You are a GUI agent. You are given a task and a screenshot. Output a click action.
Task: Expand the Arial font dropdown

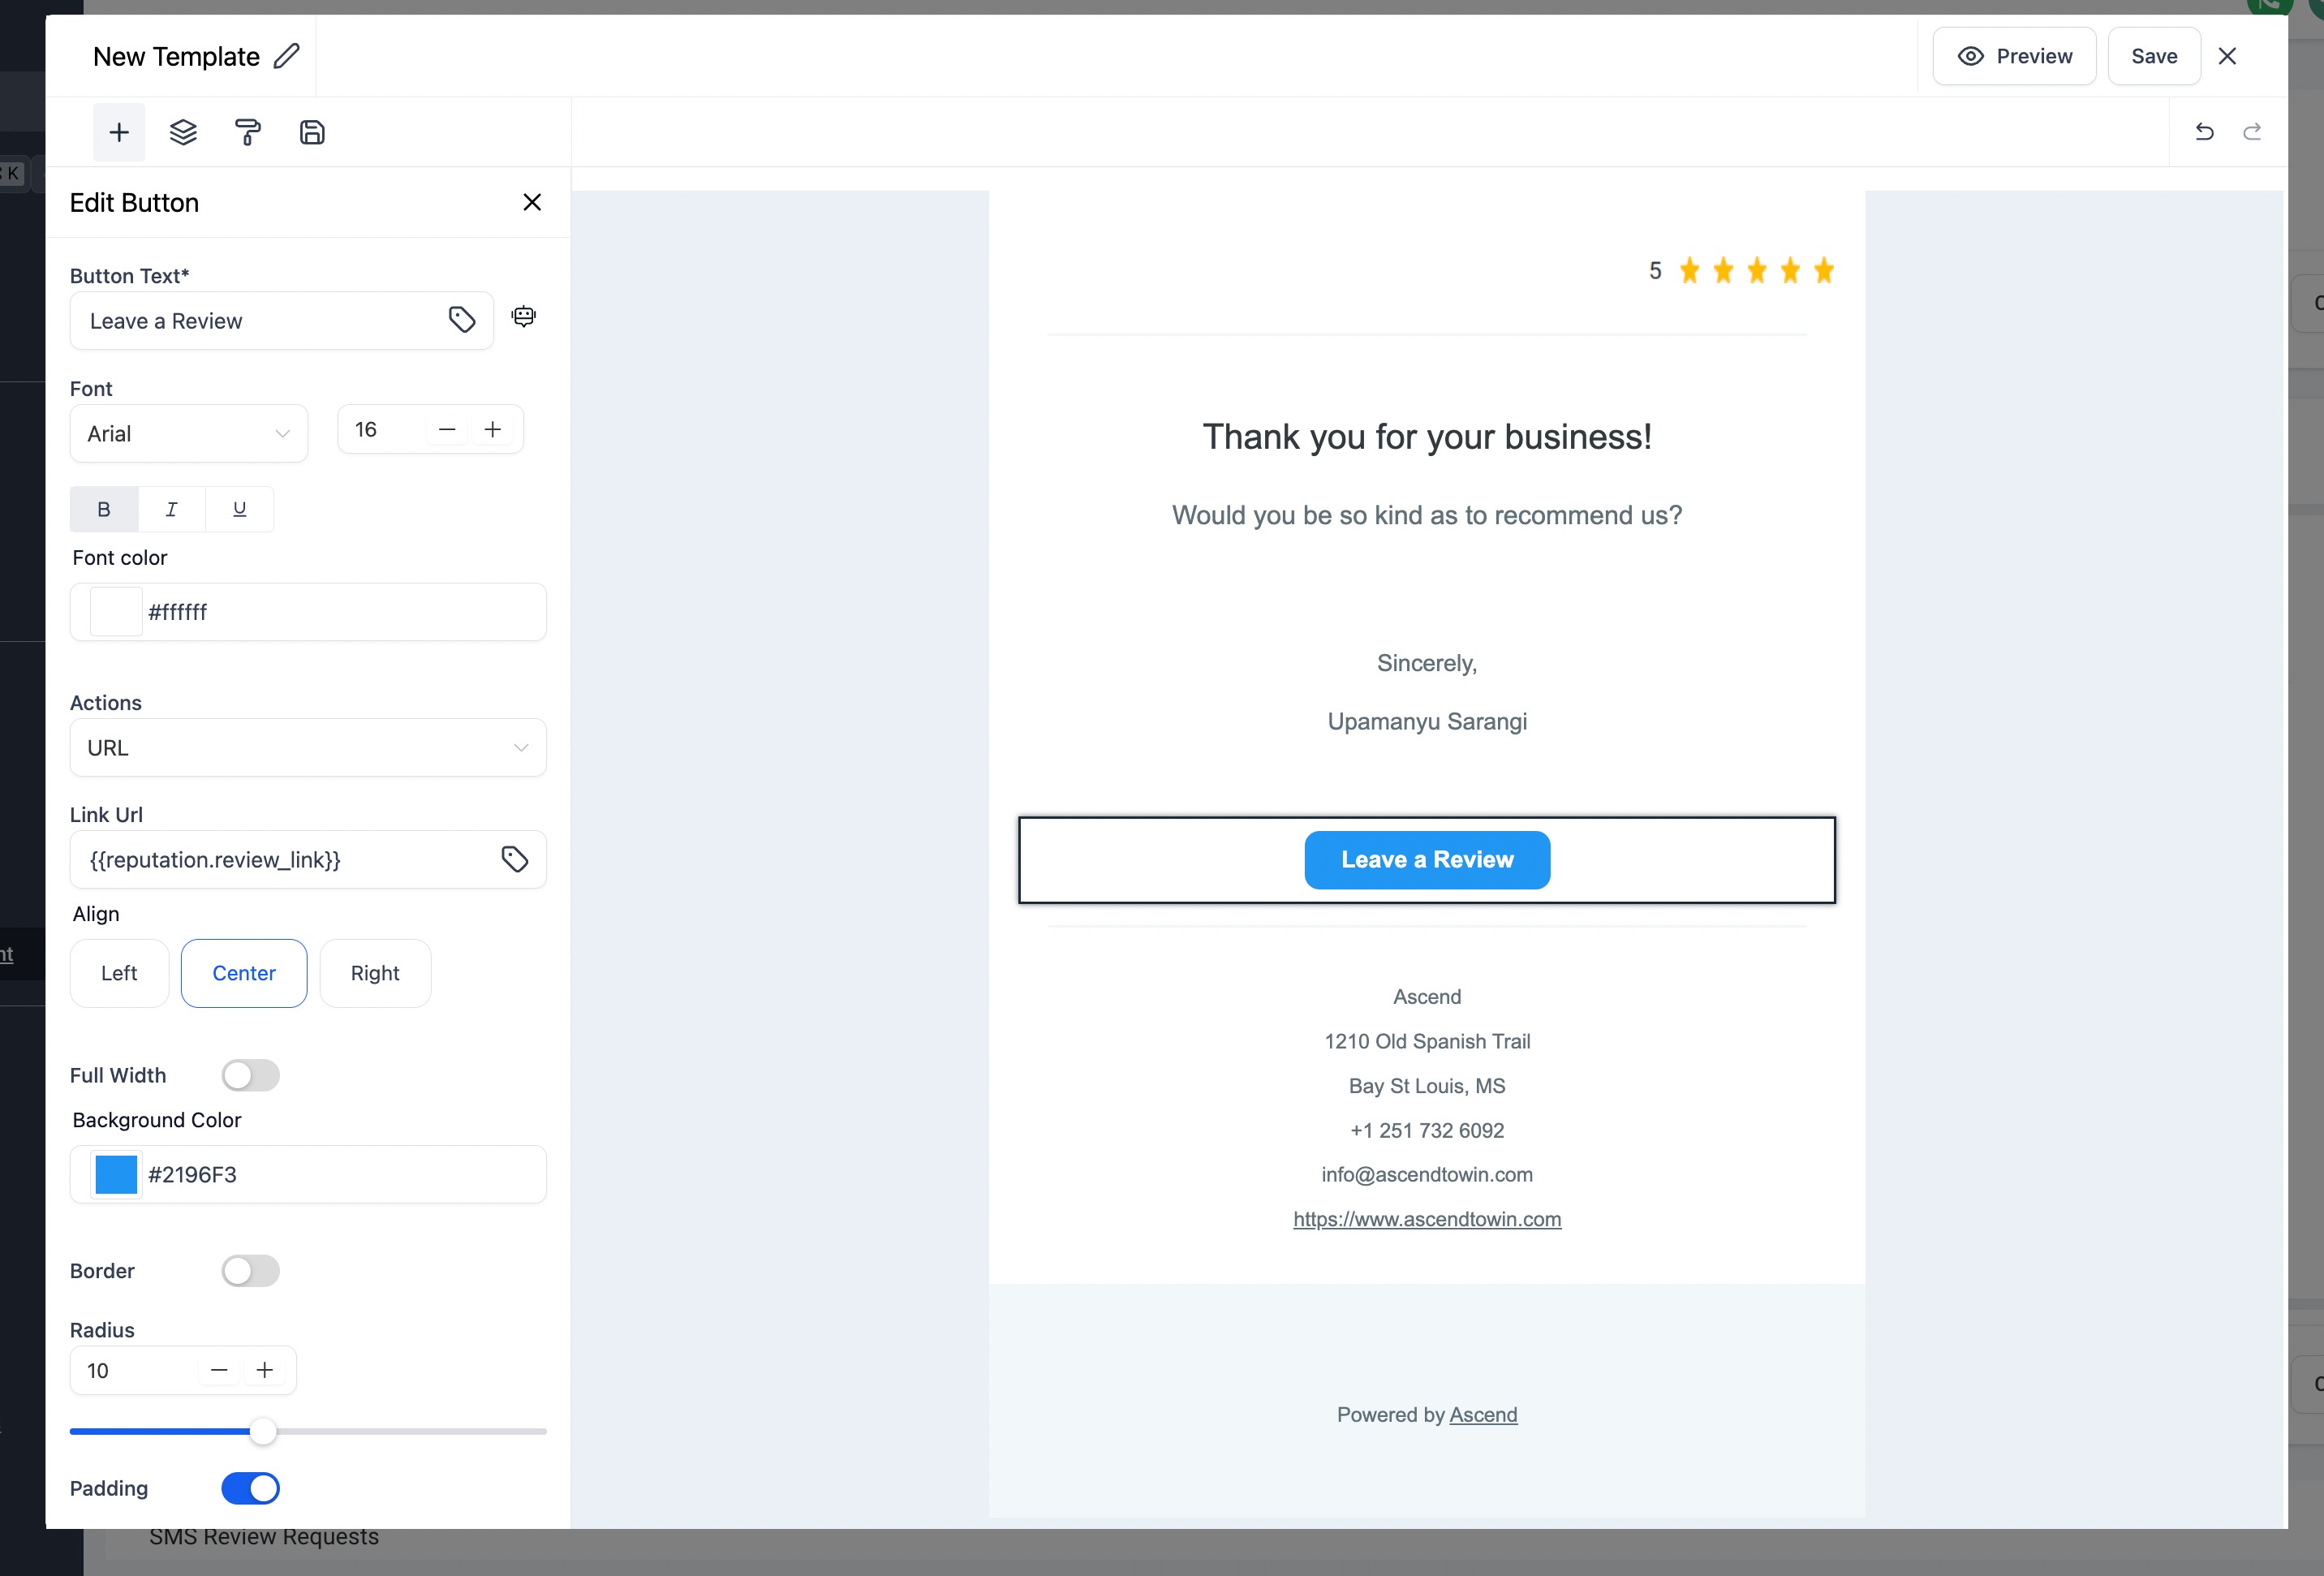coord(189,434)
